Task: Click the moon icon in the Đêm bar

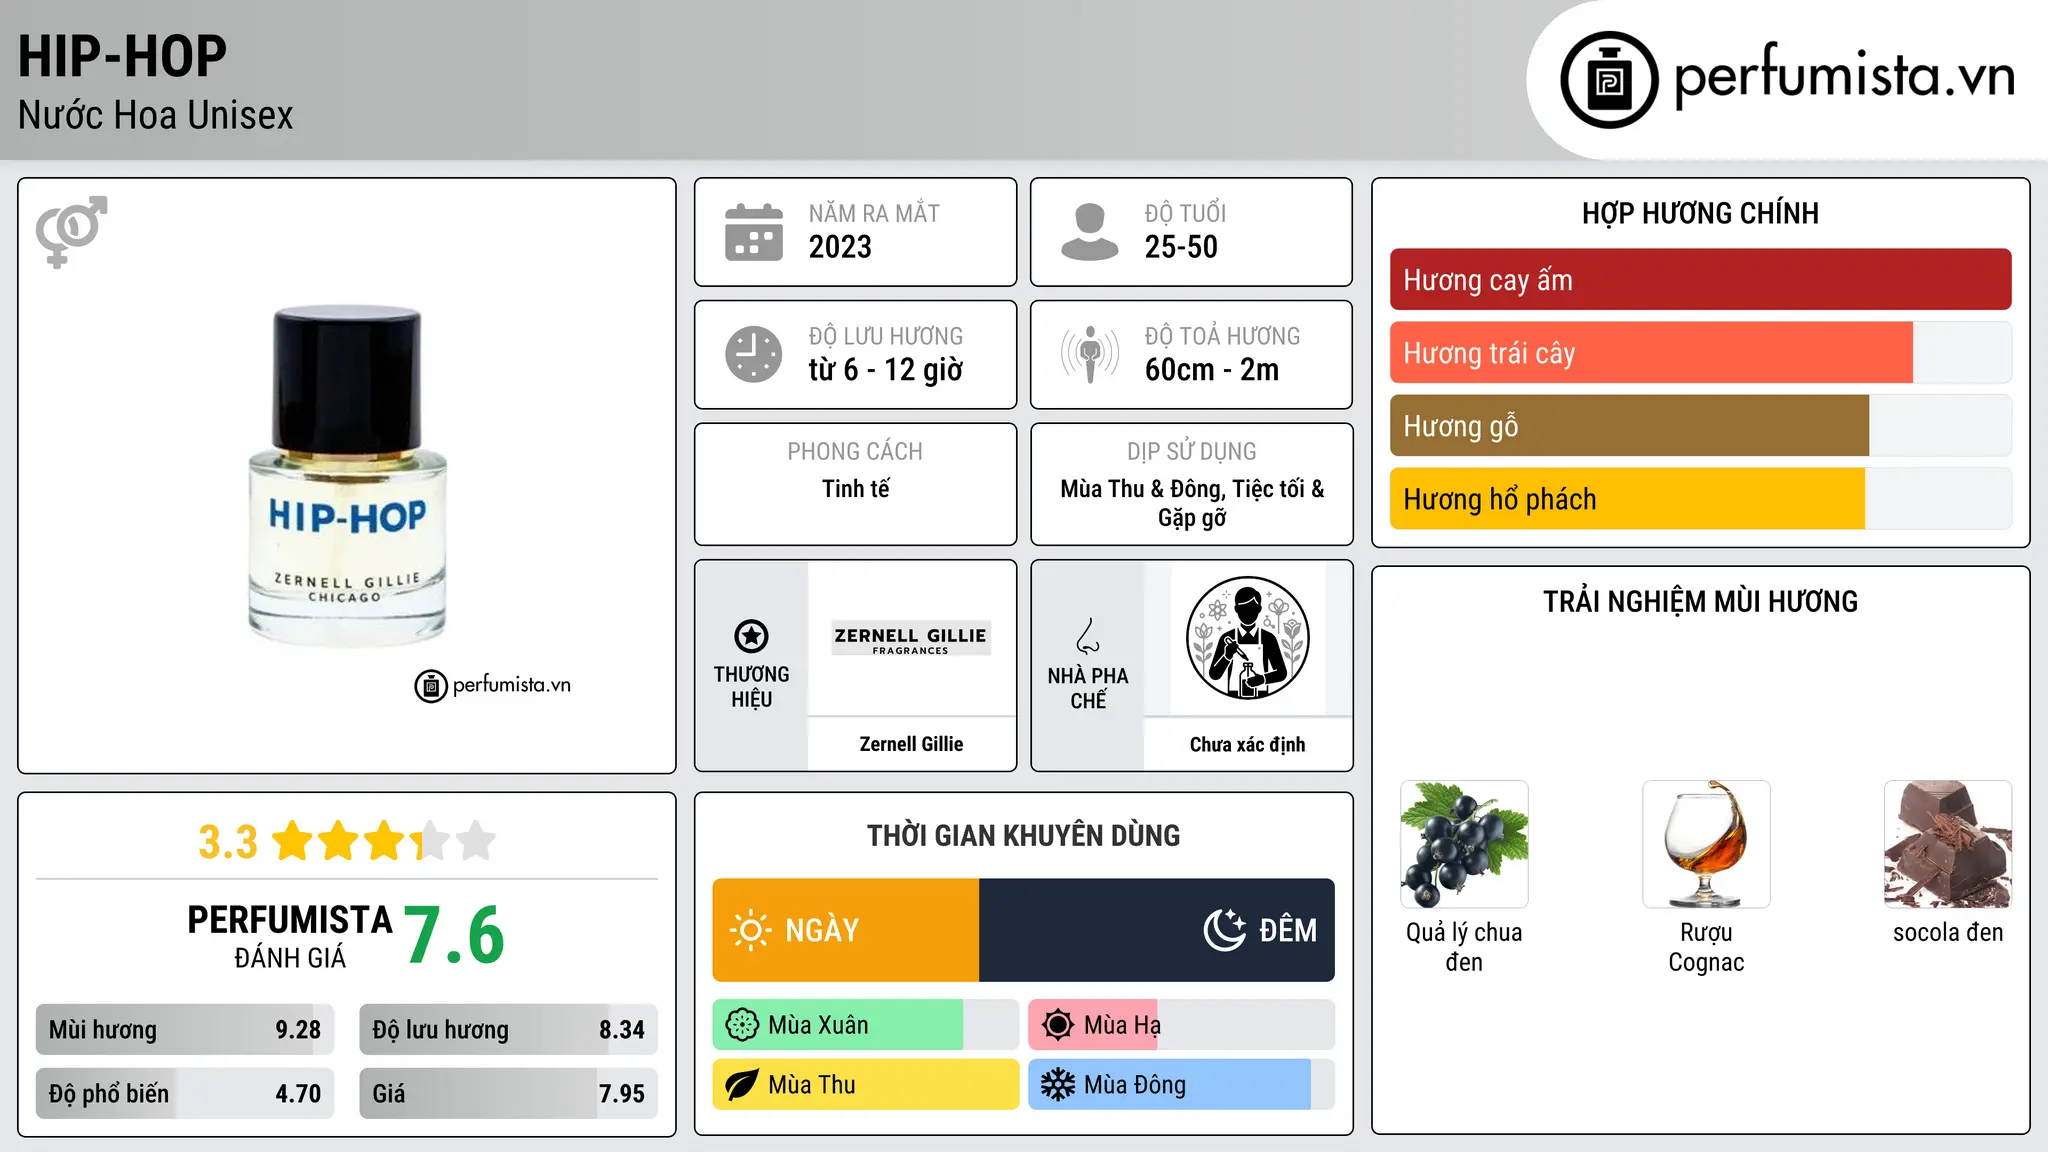Action: point(1225,930)
